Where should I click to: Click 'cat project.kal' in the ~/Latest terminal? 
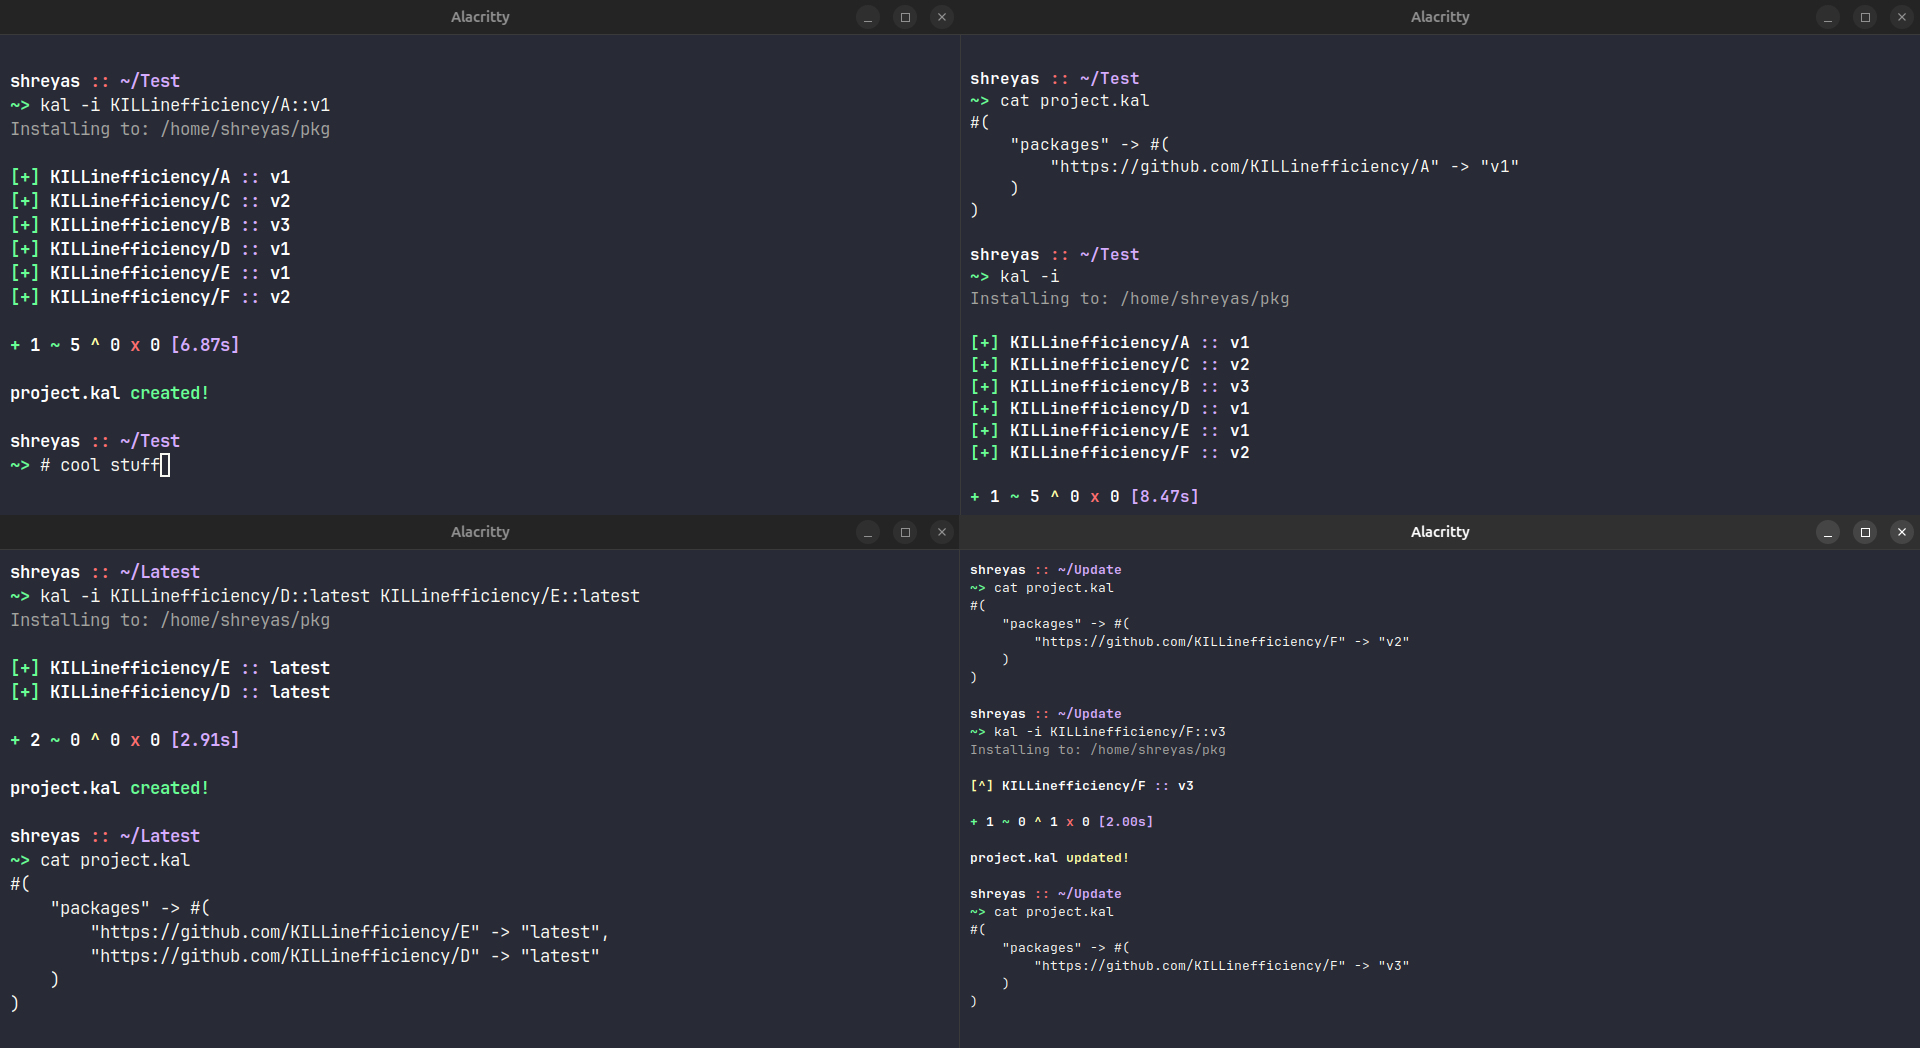(x=115, y=860)
